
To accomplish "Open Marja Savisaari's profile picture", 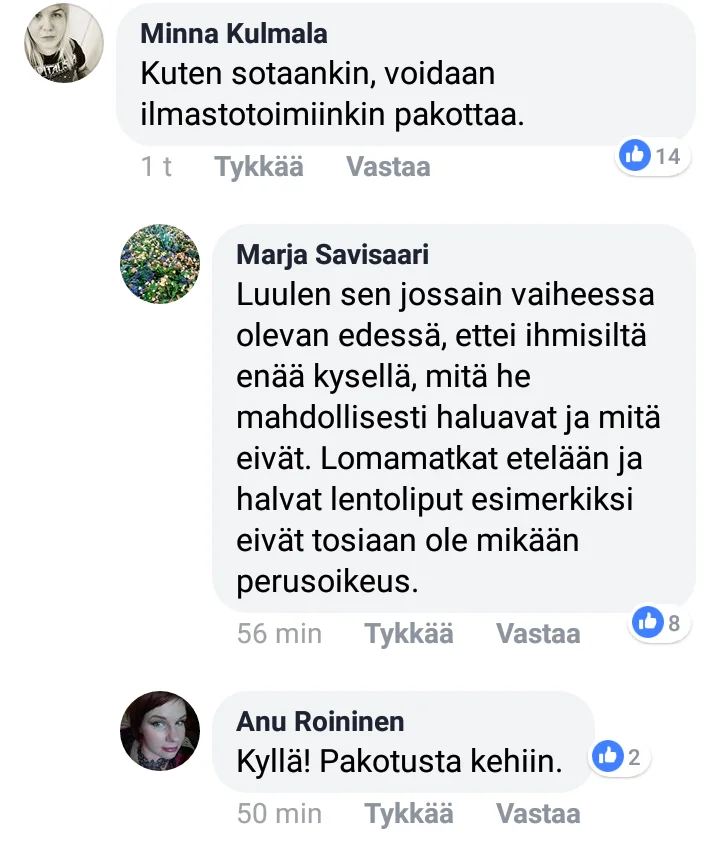I will pos(160,264).
